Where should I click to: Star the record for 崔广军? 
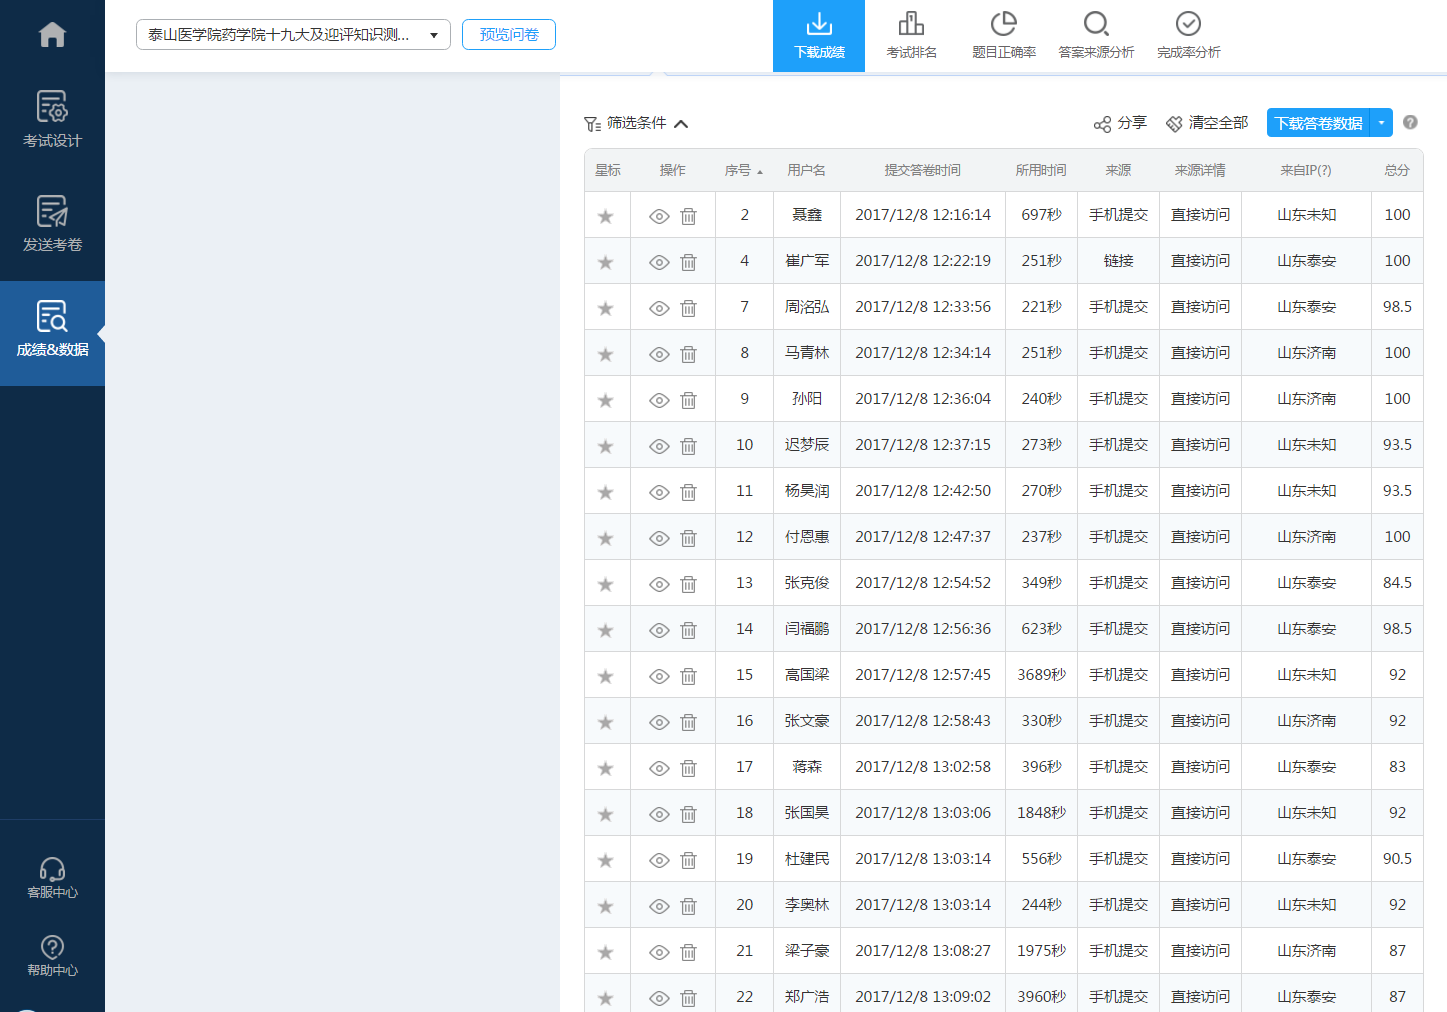(605, 262)
